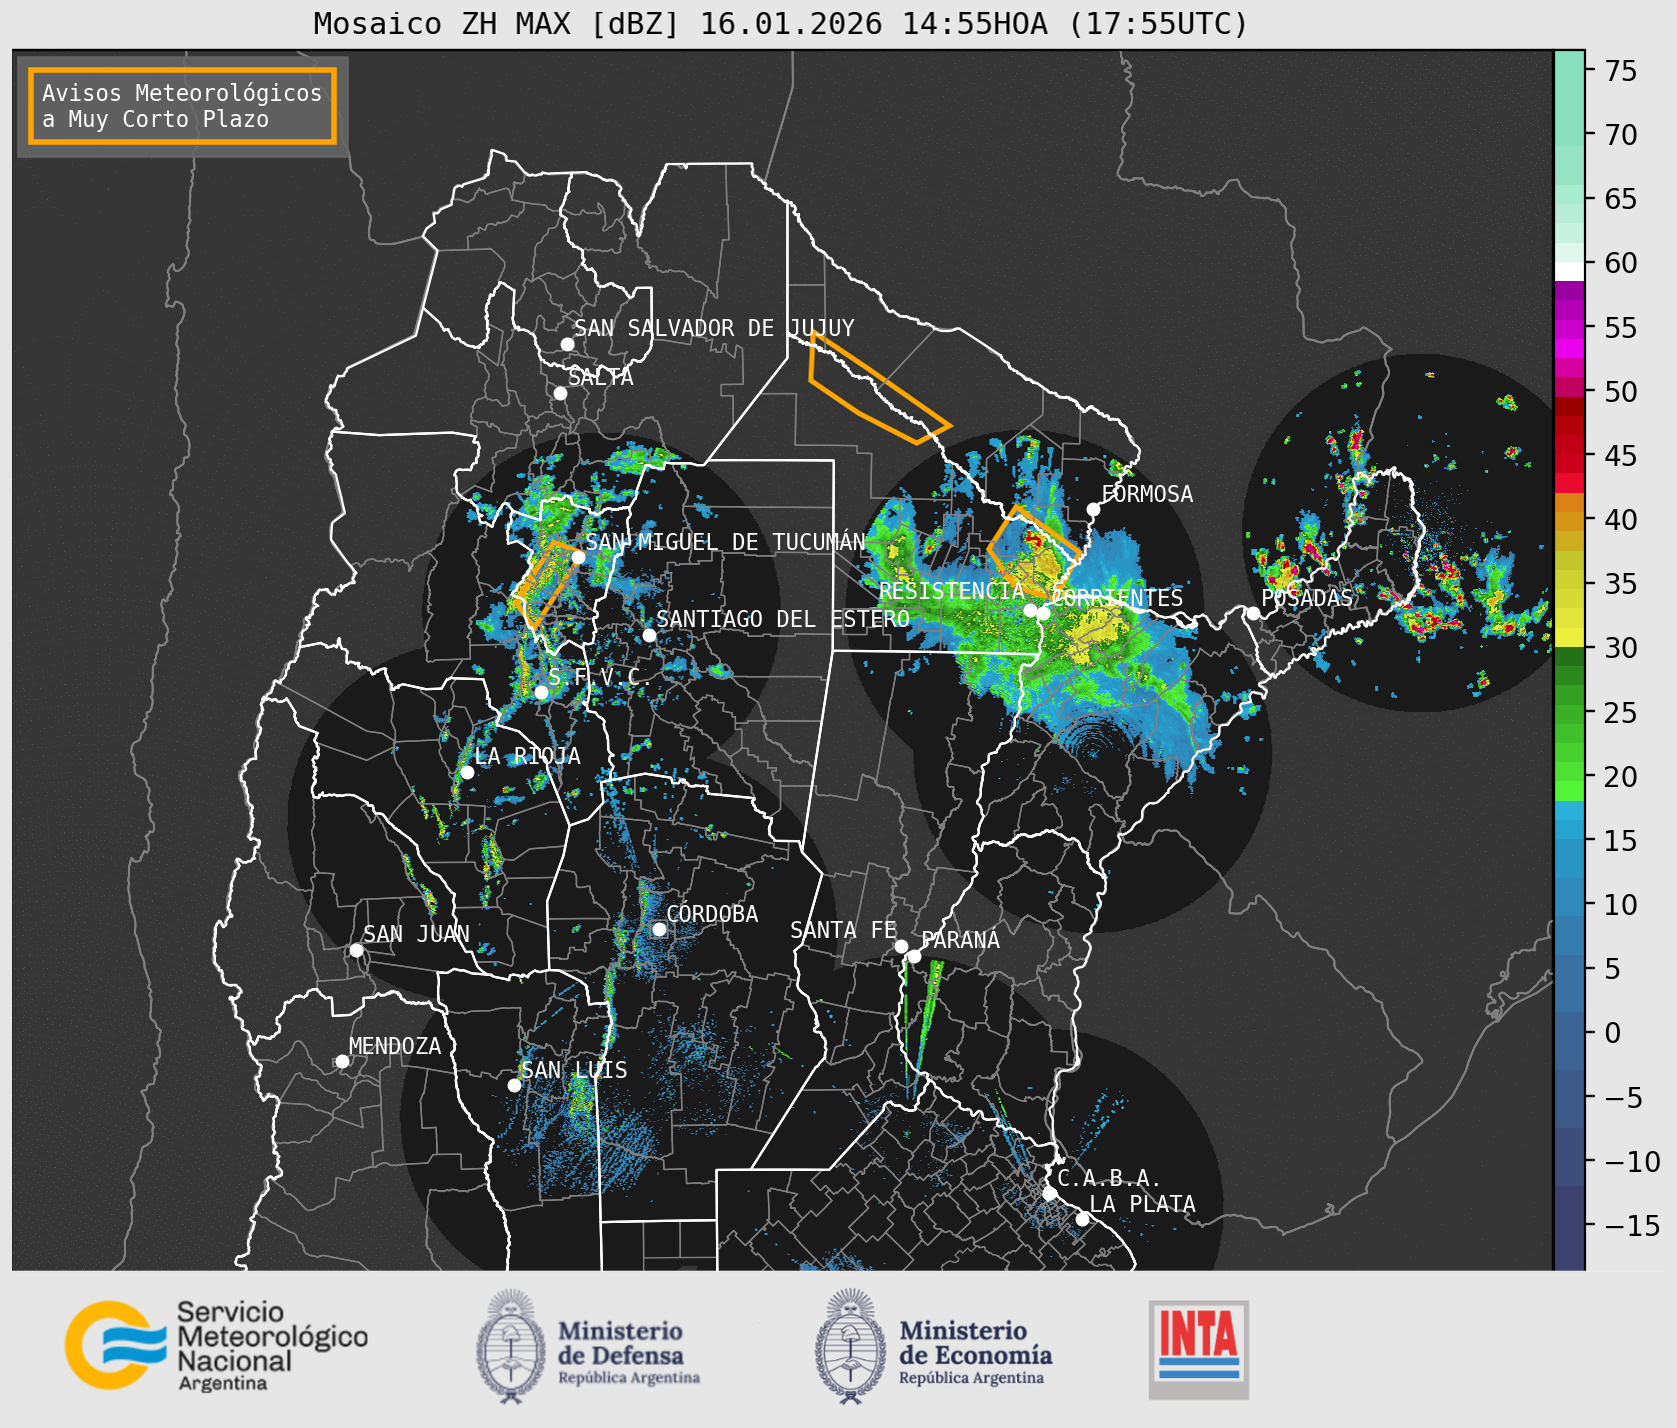Click the San Luis city marker

[x=514, y=1085]
